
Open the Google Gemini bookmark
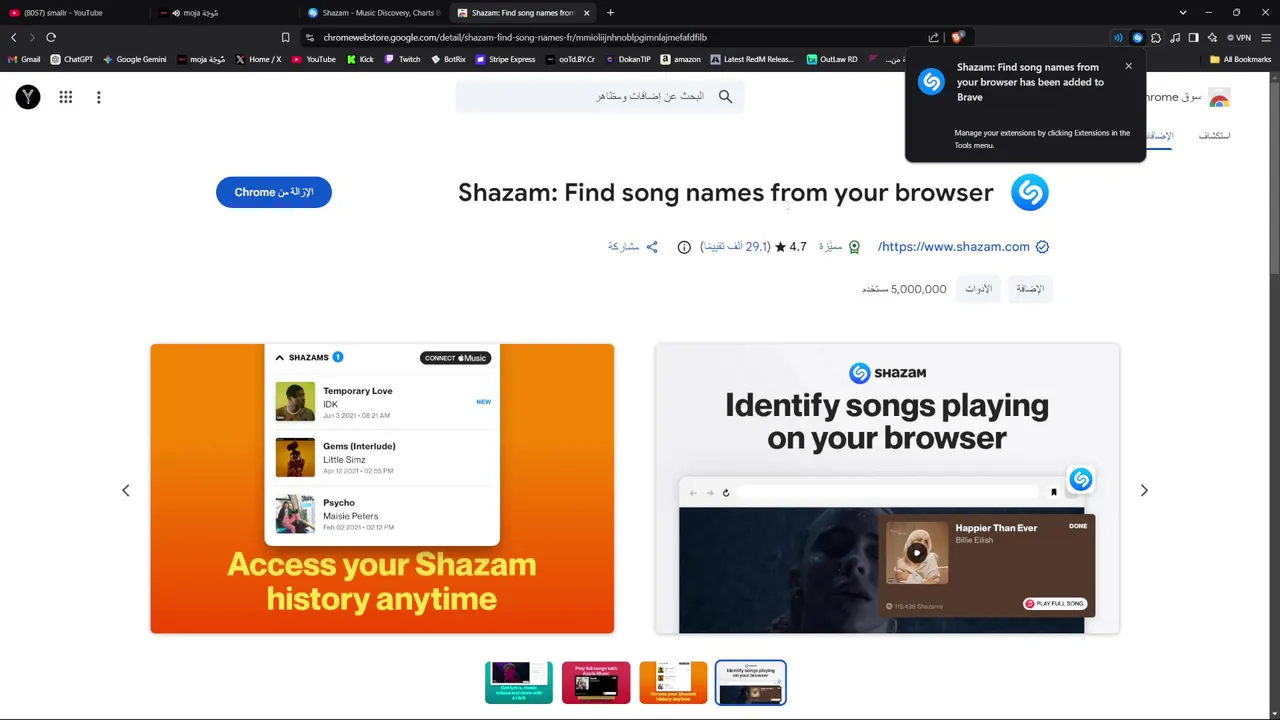pyautogui.click(x=134, y=59)
